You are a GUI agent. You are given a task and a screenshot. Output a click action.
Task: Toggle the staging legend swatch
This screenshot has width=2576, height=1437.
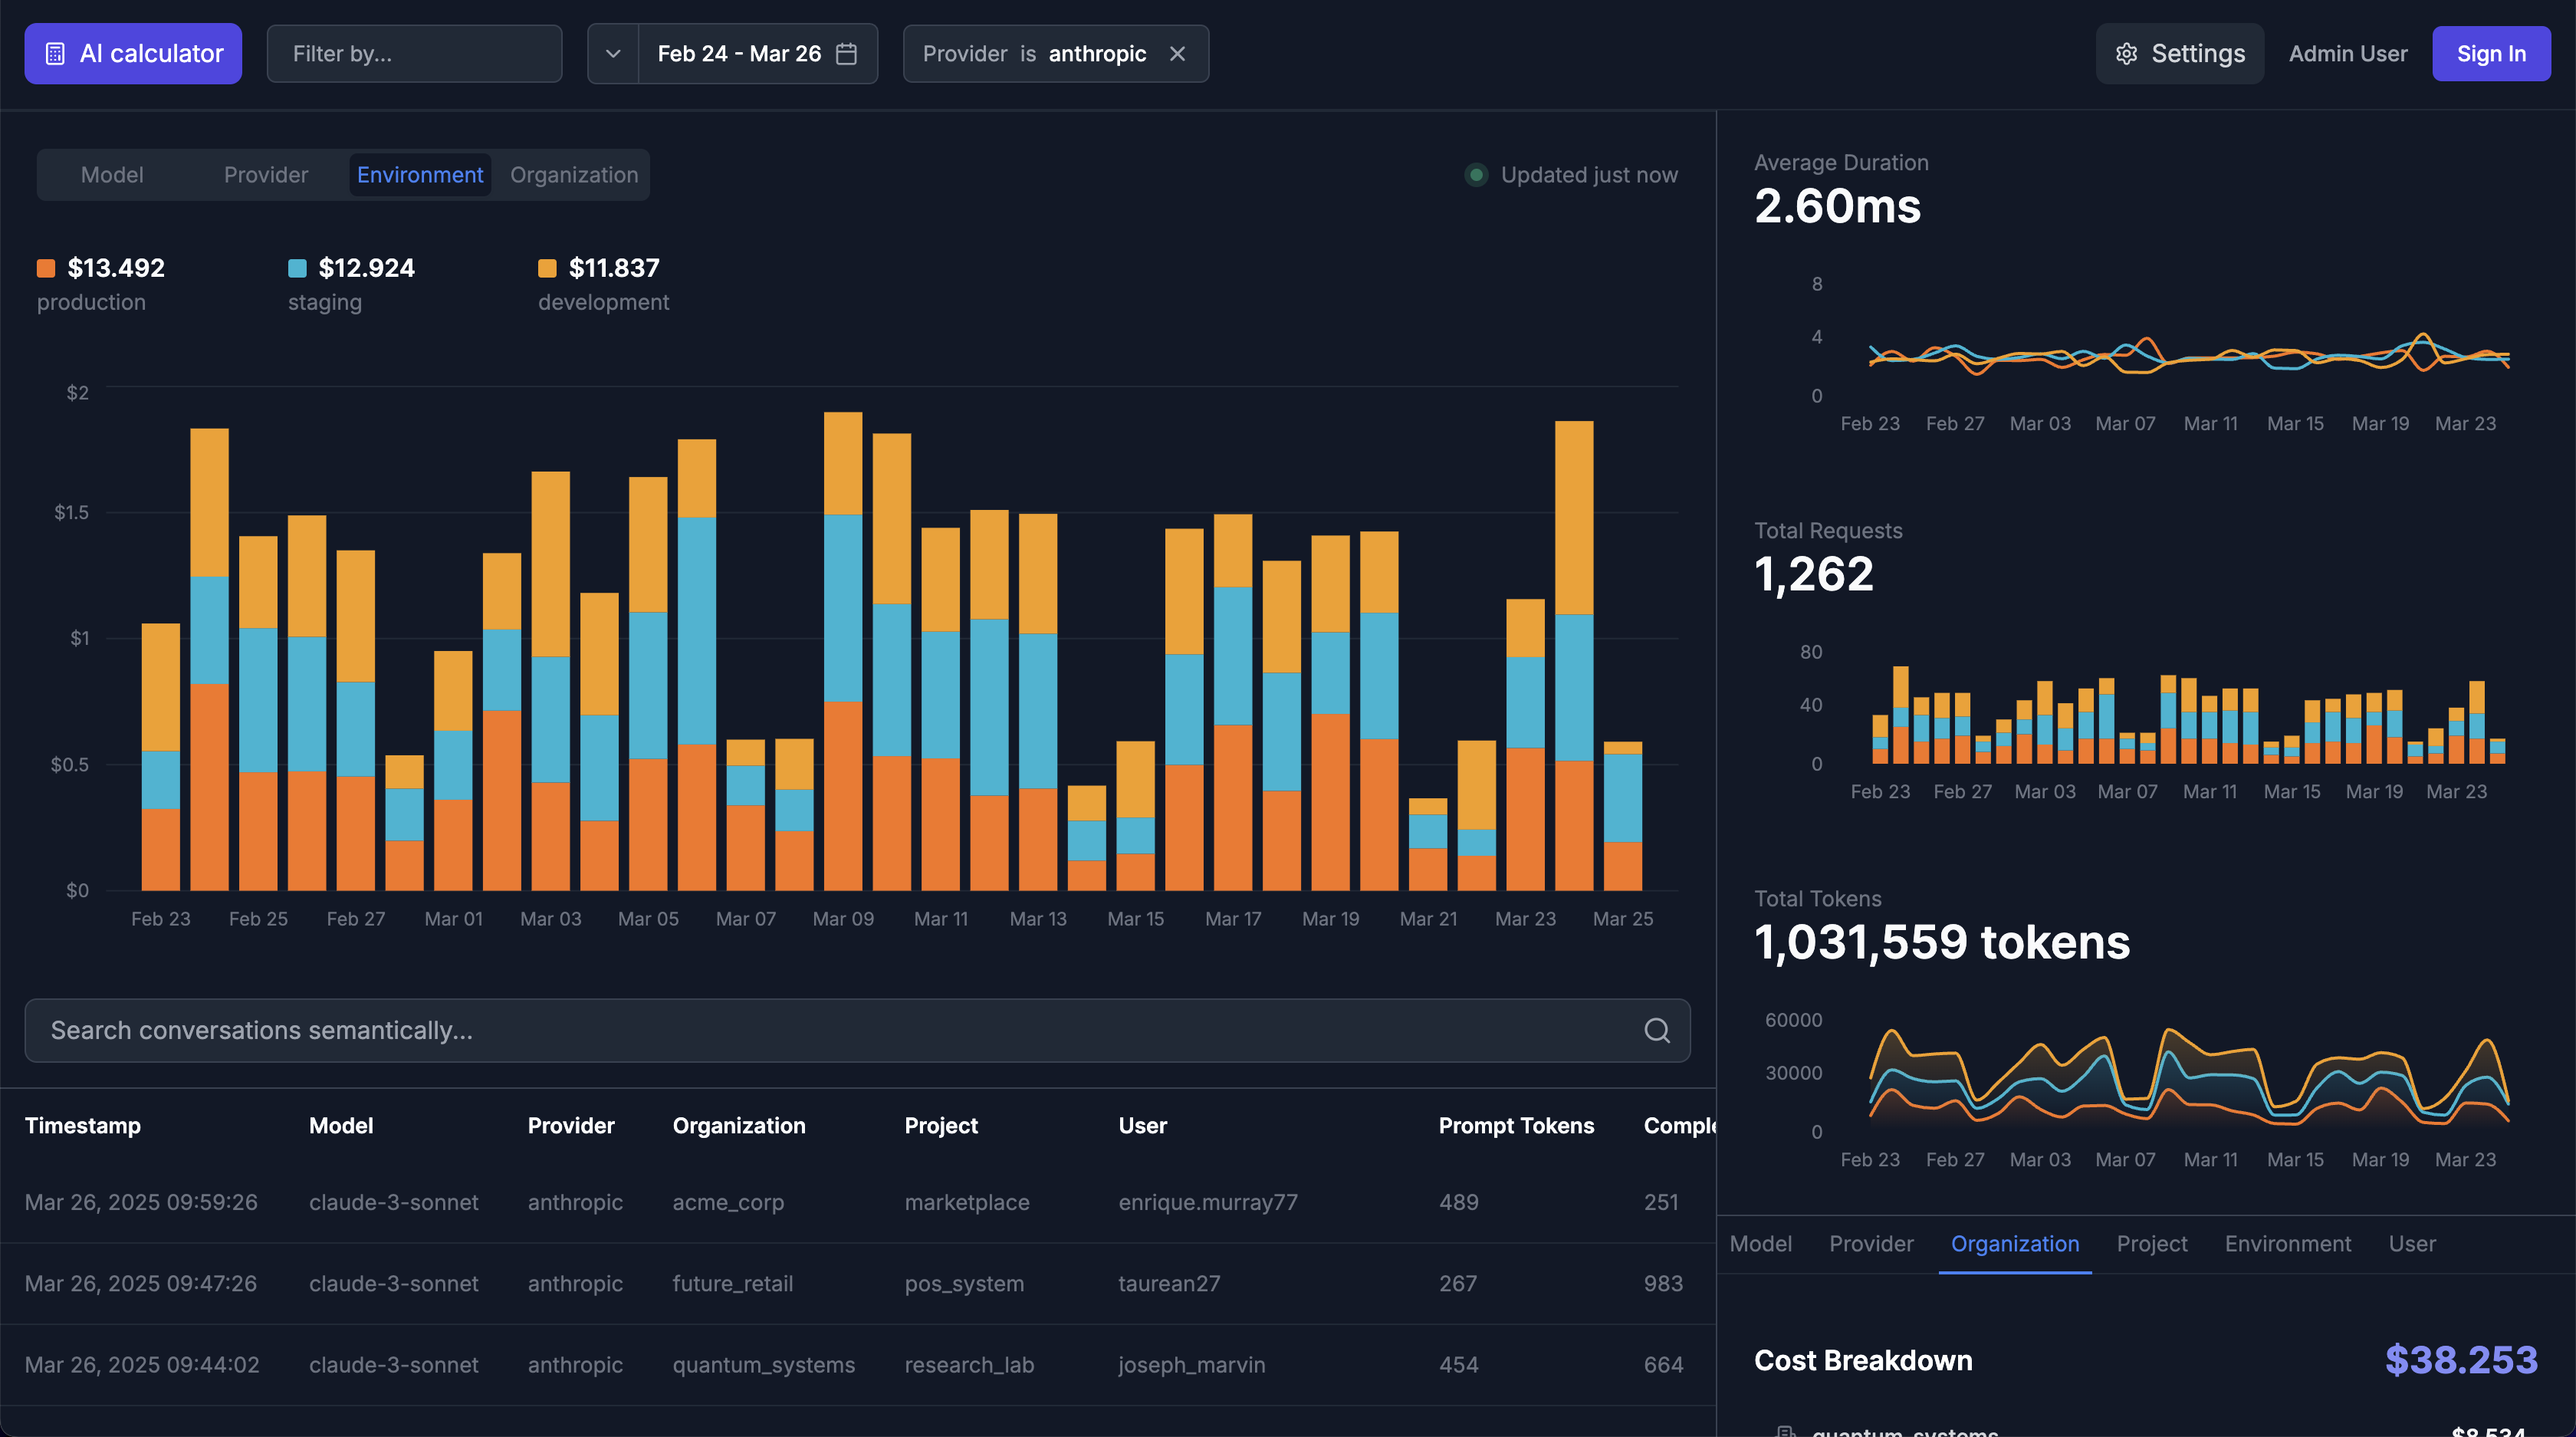[297, 268]
